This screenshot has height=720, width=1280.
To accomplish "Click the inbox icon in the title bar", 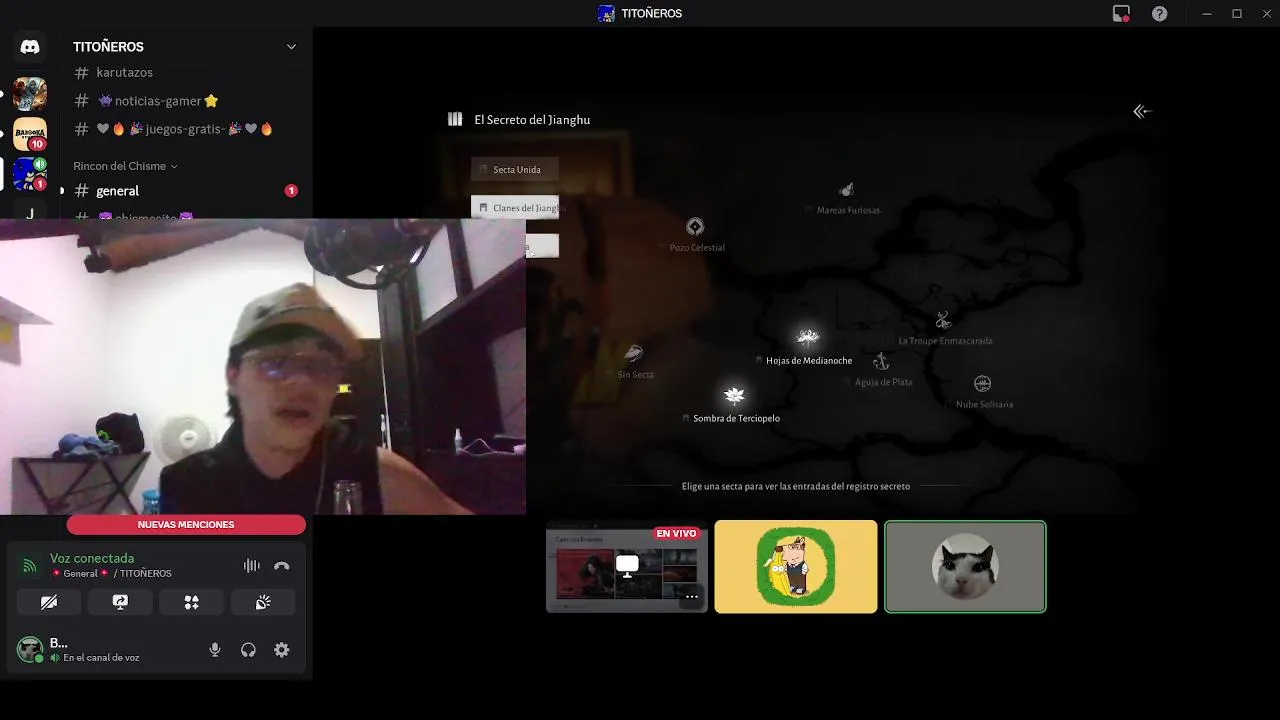I will pos(1121,13).
